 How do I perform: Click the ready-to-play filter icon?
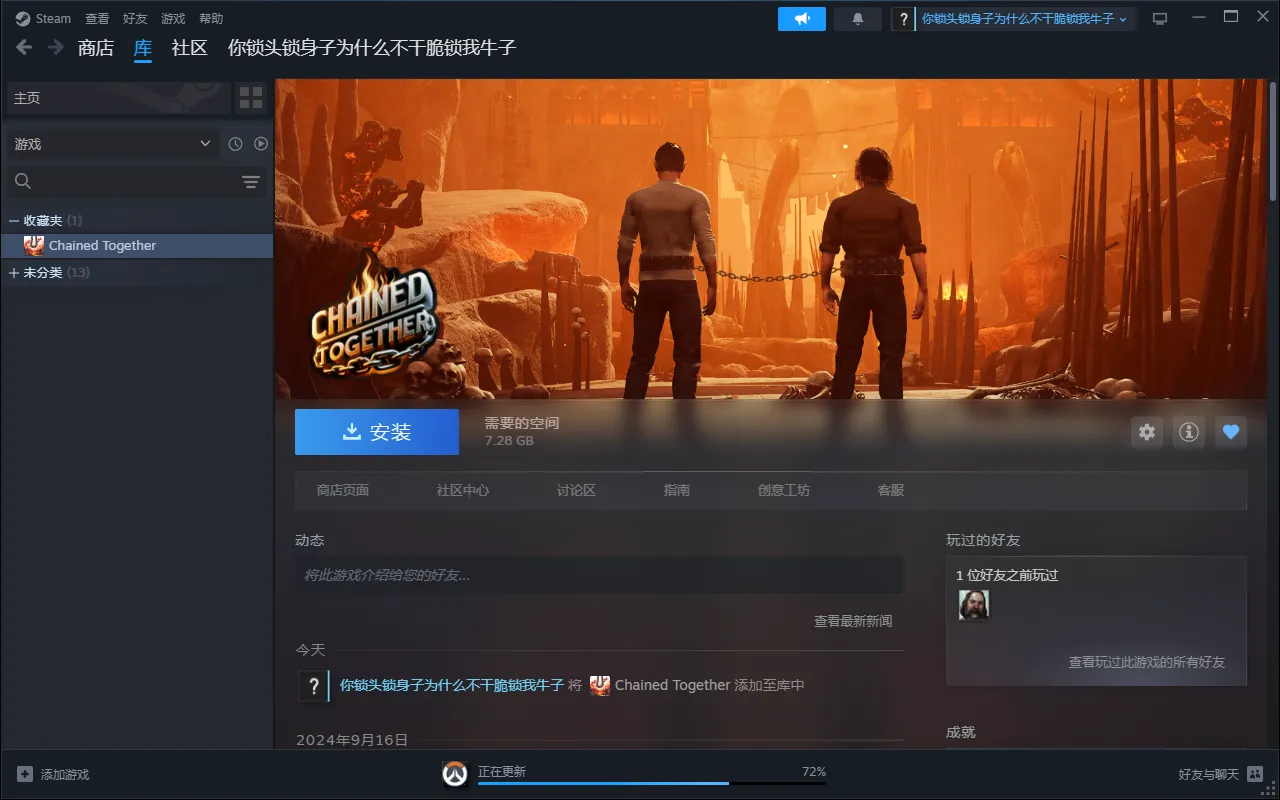click(261, 144)
